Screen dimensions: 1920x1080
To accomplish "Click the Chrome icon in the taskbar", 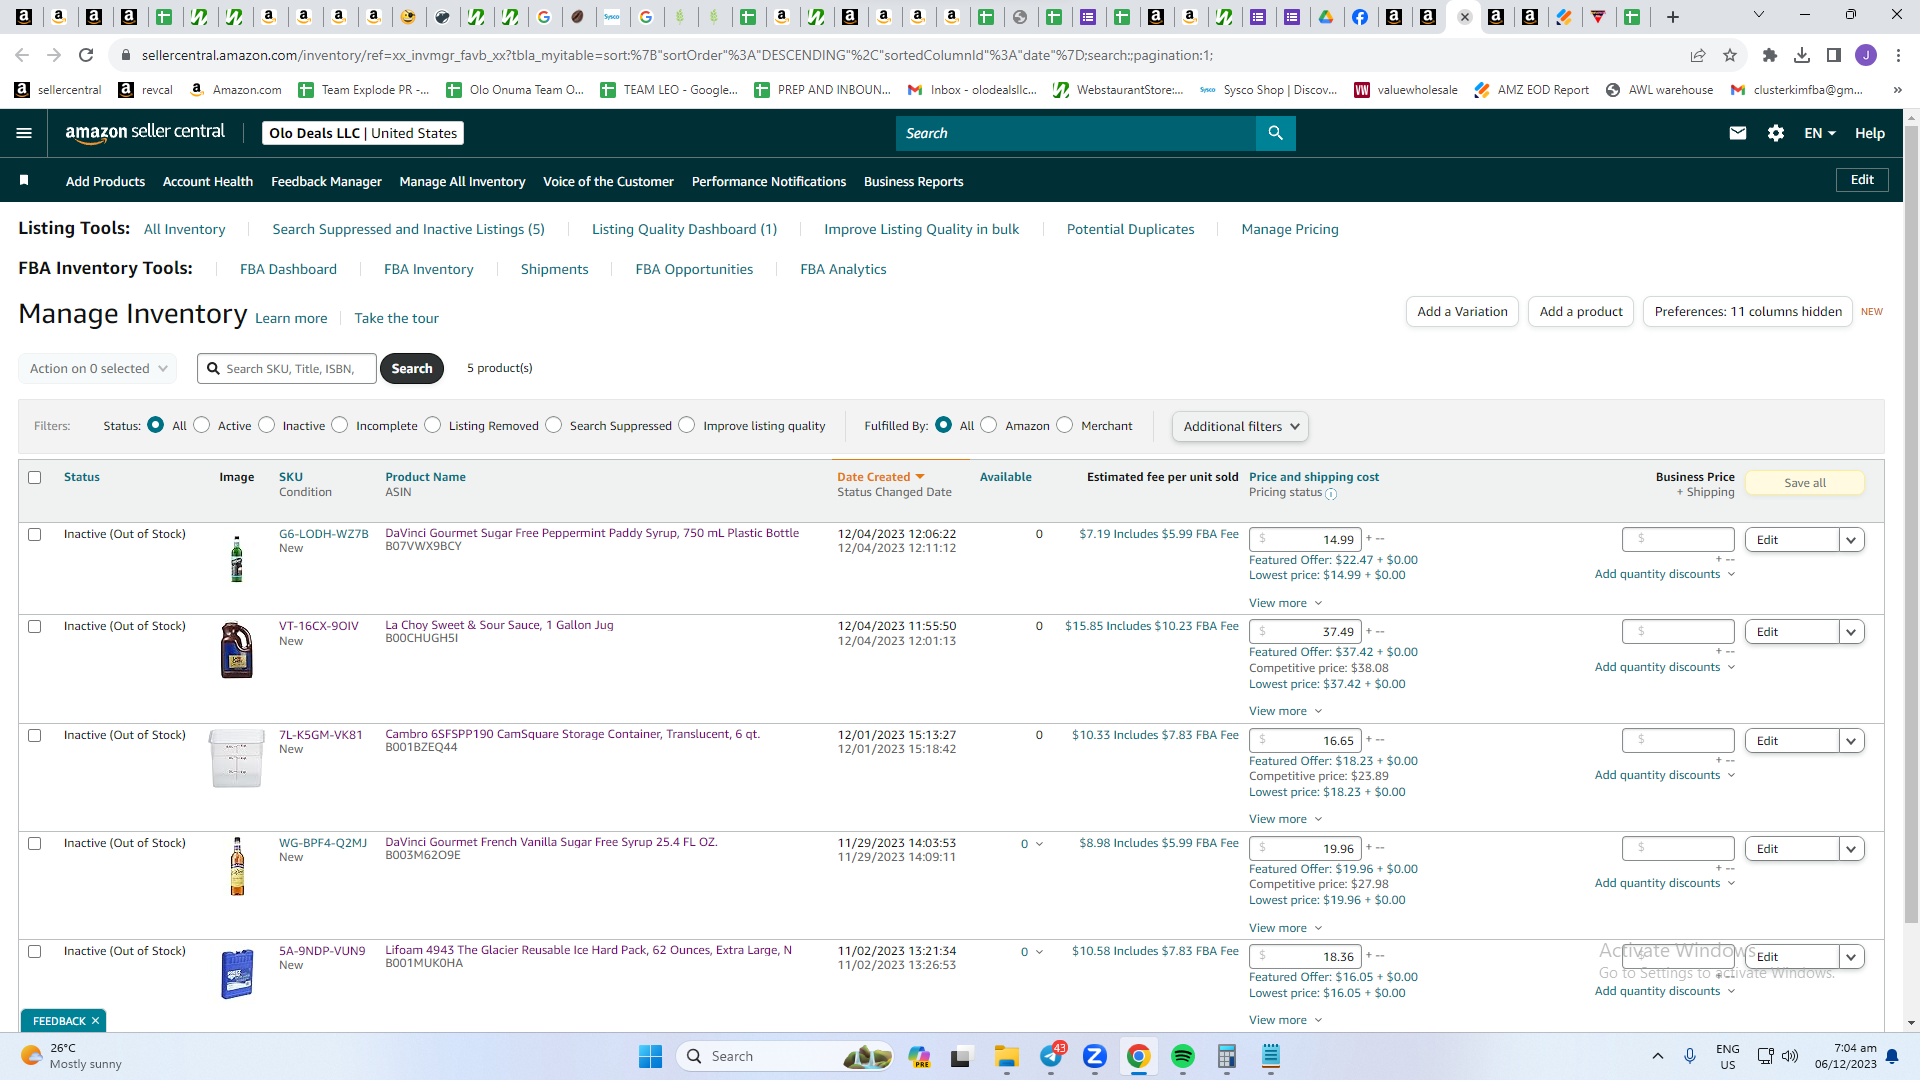I will pyautogui.click(x=1138, y=1056).
